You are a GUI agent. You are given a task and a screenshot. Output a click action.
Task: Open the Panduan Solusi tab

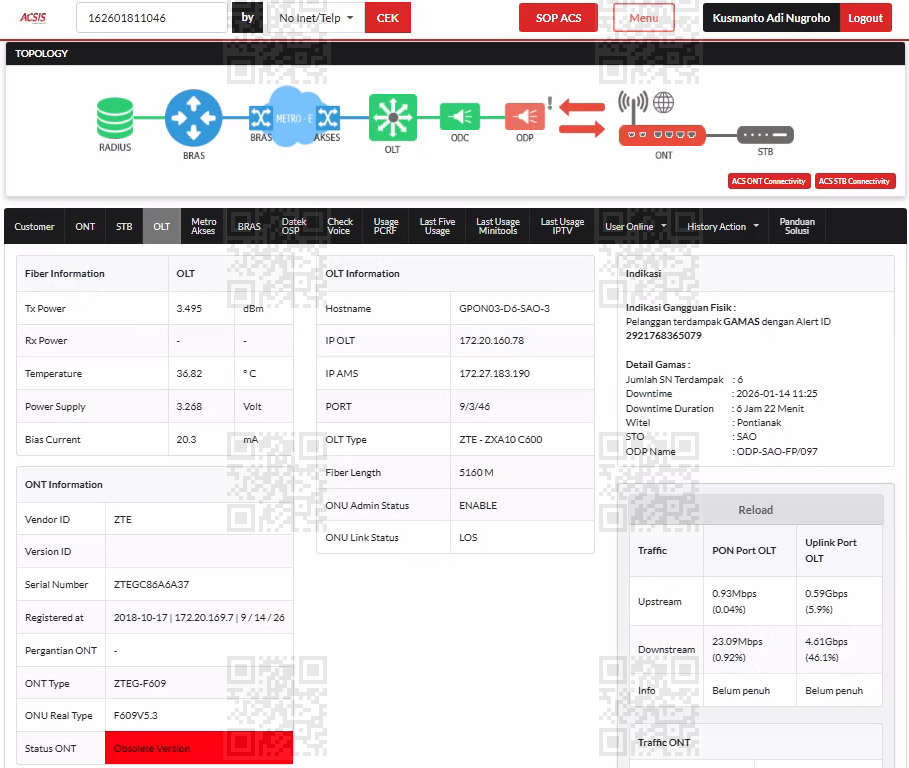797,227
